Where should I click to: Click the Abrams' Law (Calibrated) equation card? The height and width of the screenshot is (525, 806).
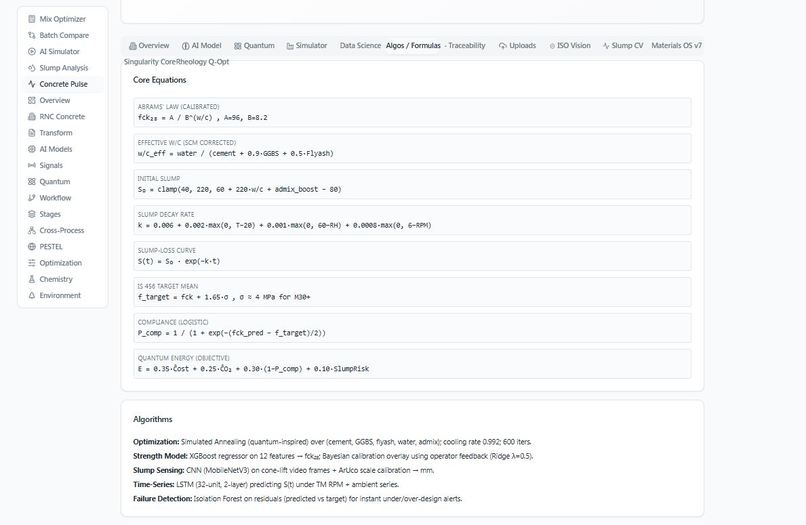(412, 113)
